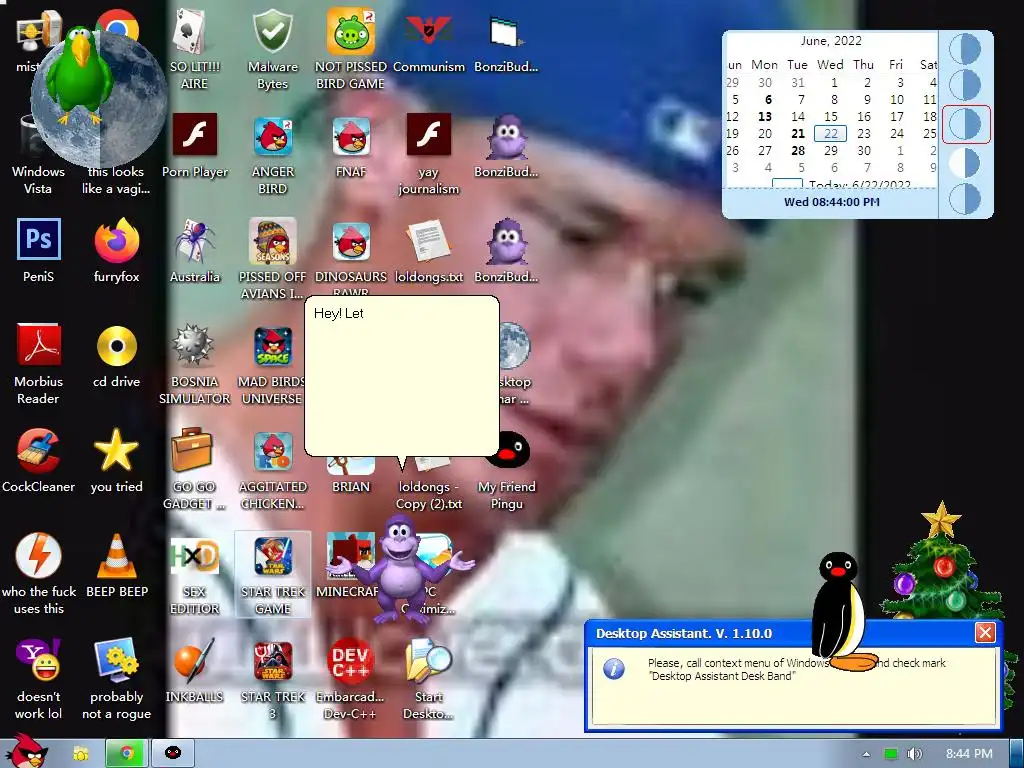Select the PISSED OFF AVIANS Seasons icon
The width and height of the screenshot is (1024, 768).
pos(273,259)
